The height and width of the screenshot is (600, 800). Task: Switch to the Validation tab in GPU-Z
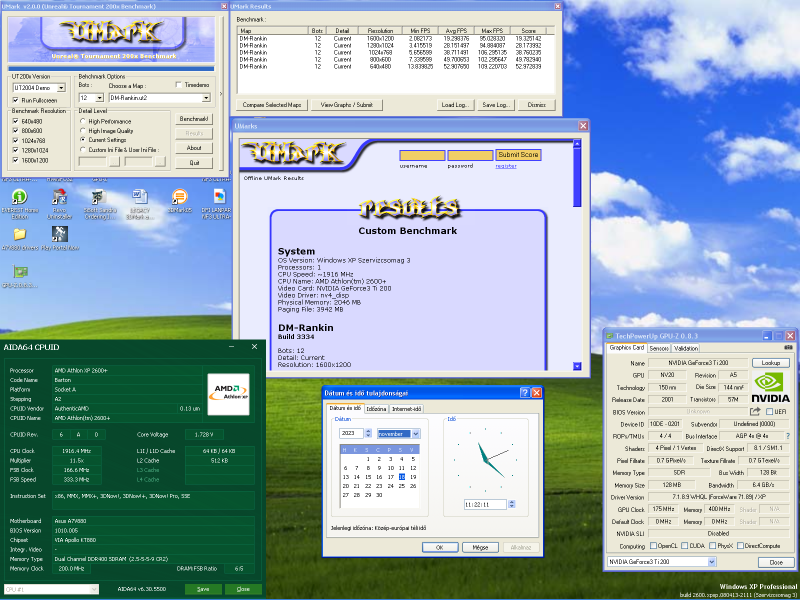coord(685,348)
